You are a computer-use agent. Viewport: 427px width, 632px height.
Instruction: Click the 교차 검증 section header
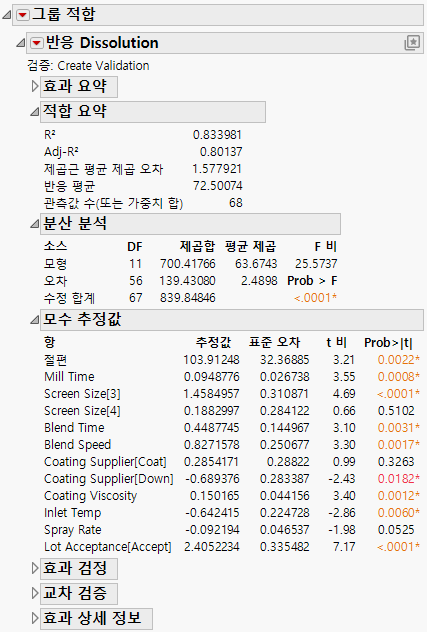(x=79, y=593)
